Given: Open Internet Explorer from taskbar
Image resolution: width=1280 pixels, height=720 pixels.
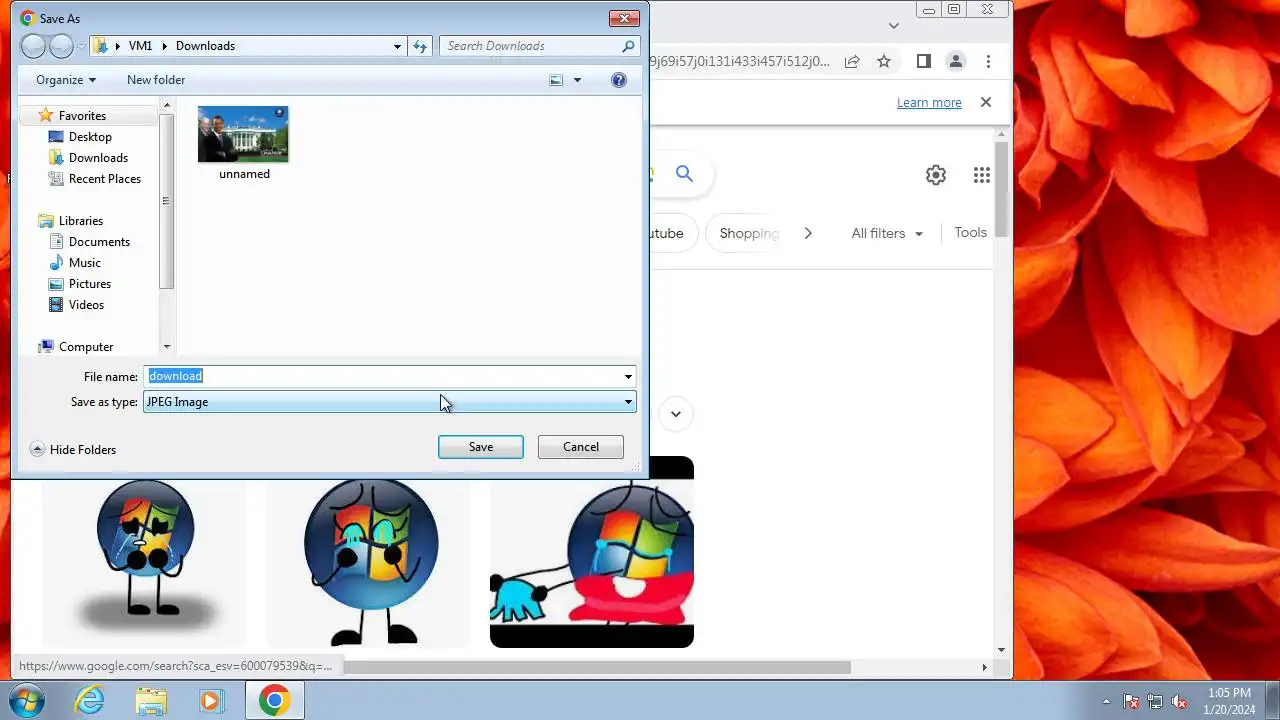Looking at the screenshot, I should [x=90, y=700].
